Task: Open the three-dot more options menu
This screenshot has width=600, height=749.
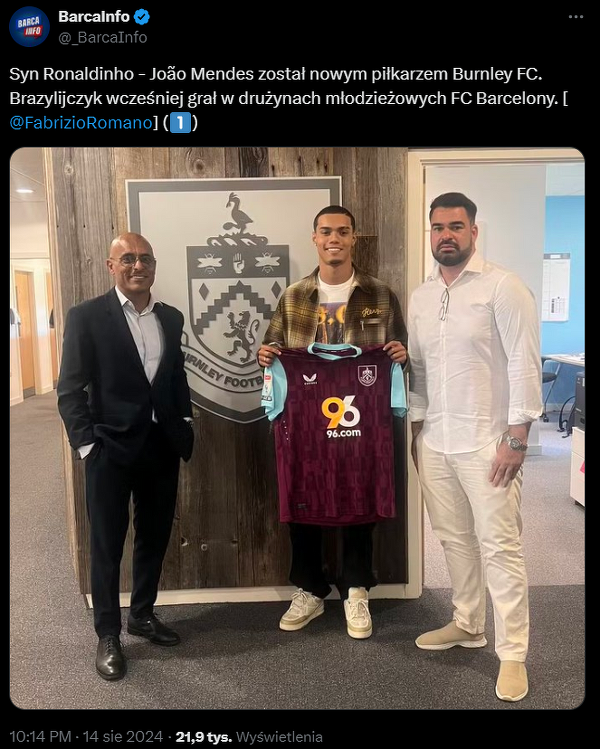Action: 576,17
